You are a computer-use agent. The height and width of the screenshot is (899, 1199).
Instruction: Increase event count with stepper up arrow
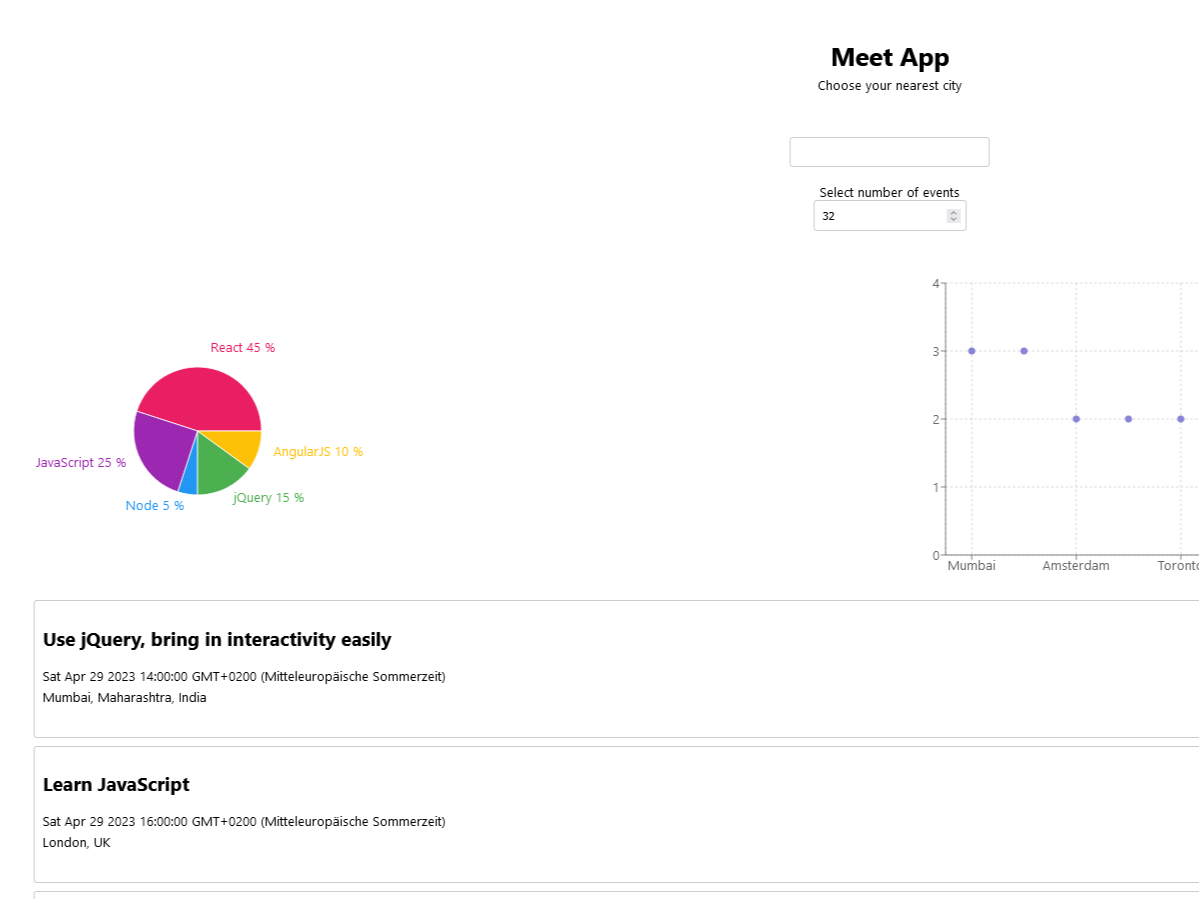click(x=953, y=212)
